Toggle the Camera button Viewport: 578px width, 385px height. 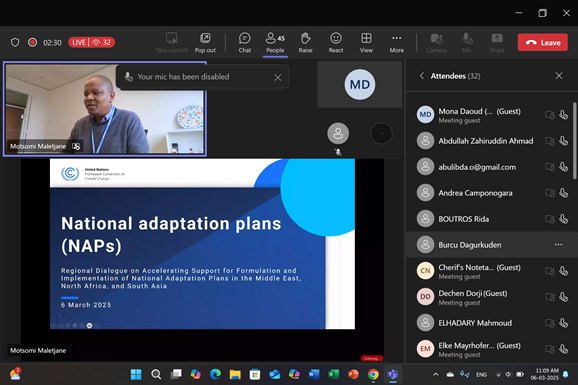(436, 43)
